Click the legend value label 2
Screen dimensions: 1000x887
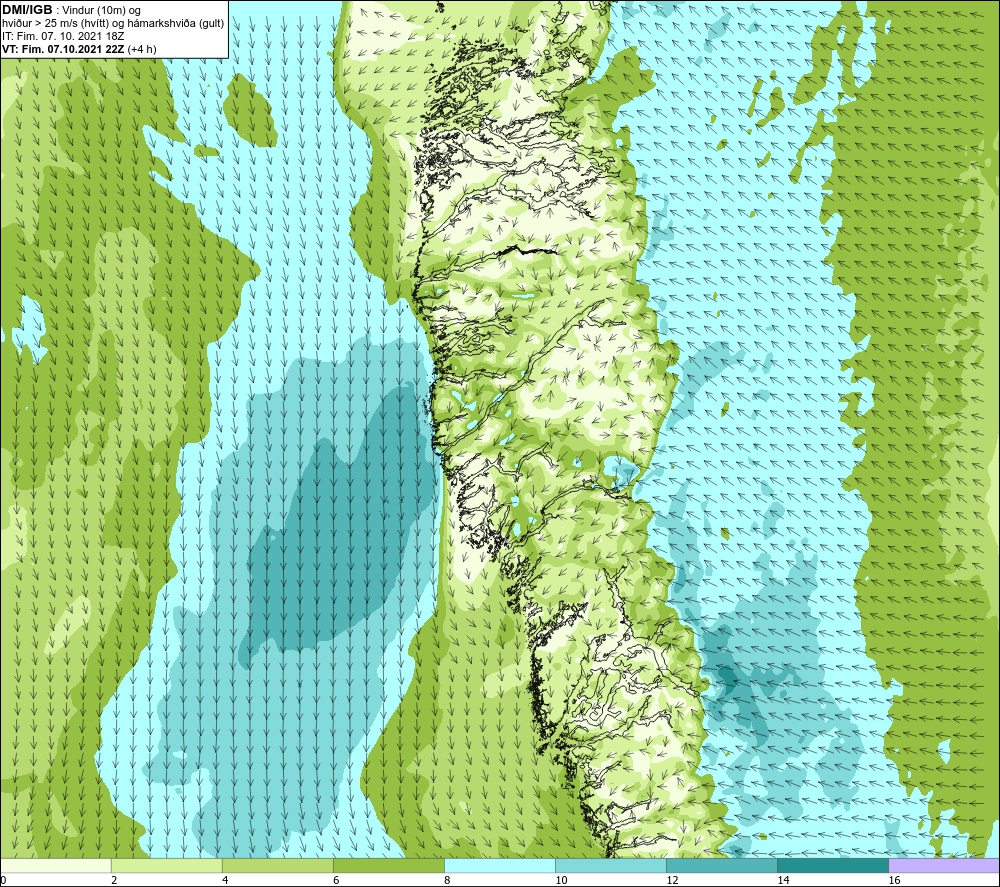pos(114,881)
